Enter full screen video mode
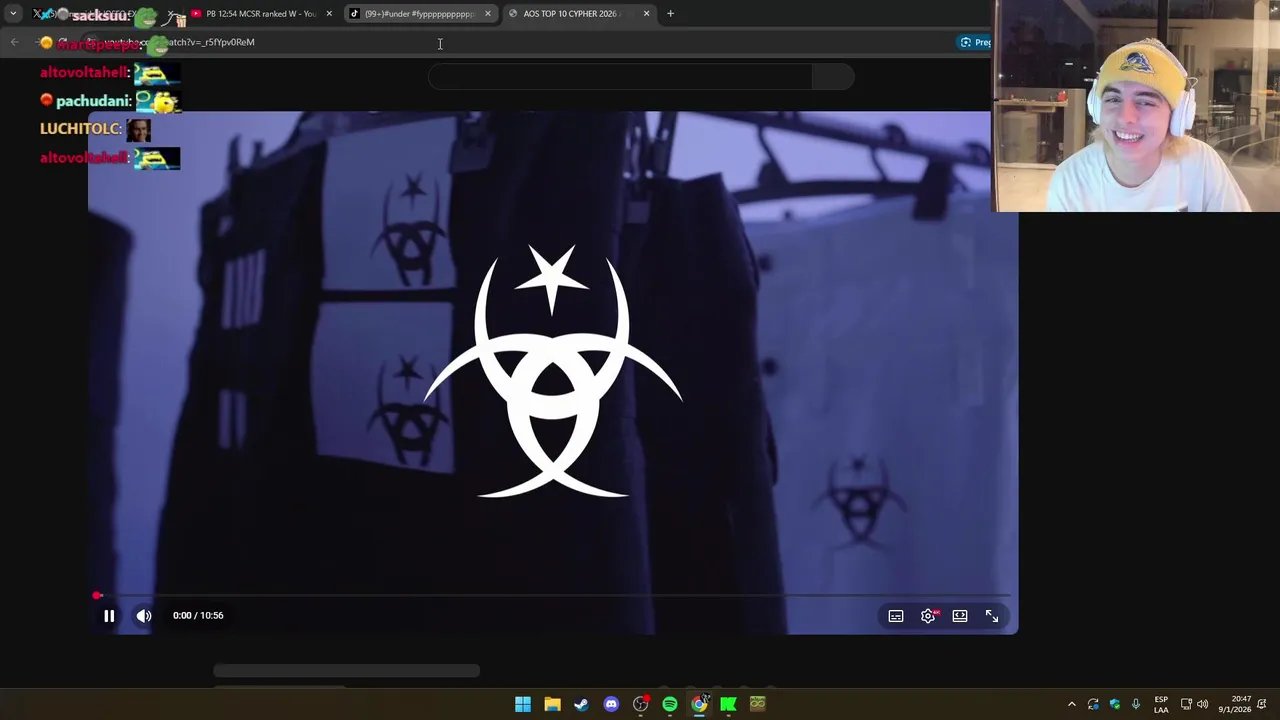 coord(992,616)
